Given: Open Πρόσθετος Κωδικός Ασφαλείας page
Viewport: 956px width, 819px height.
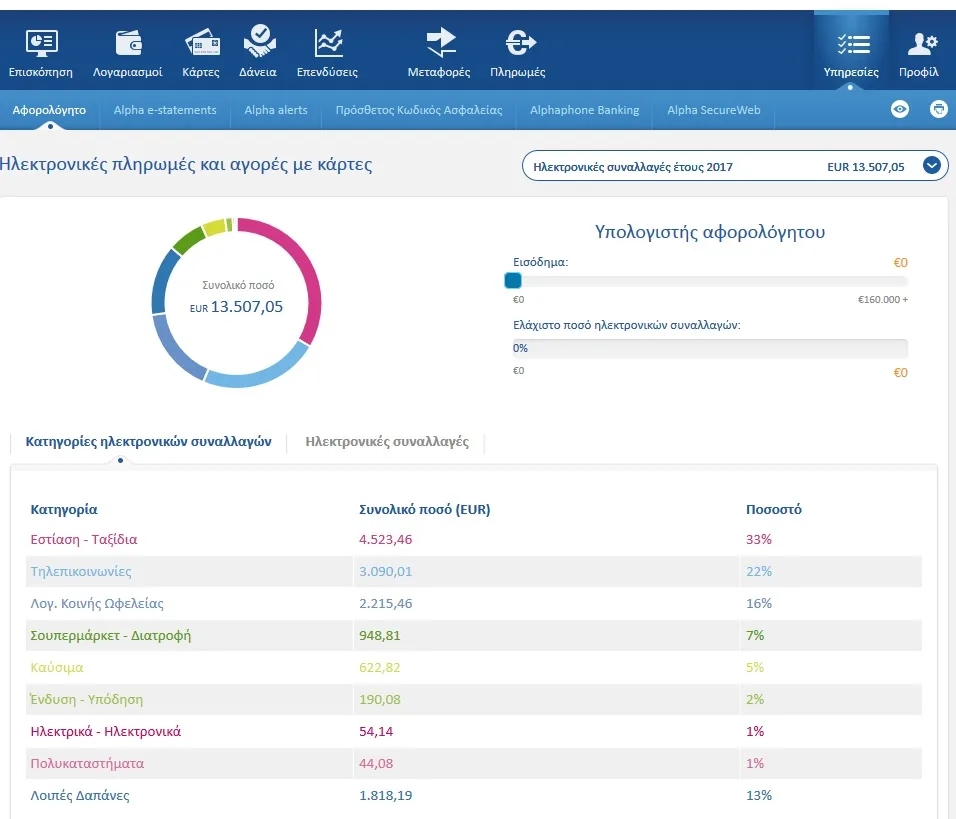Looking at the screenshot, I should [x=419, y=110].
